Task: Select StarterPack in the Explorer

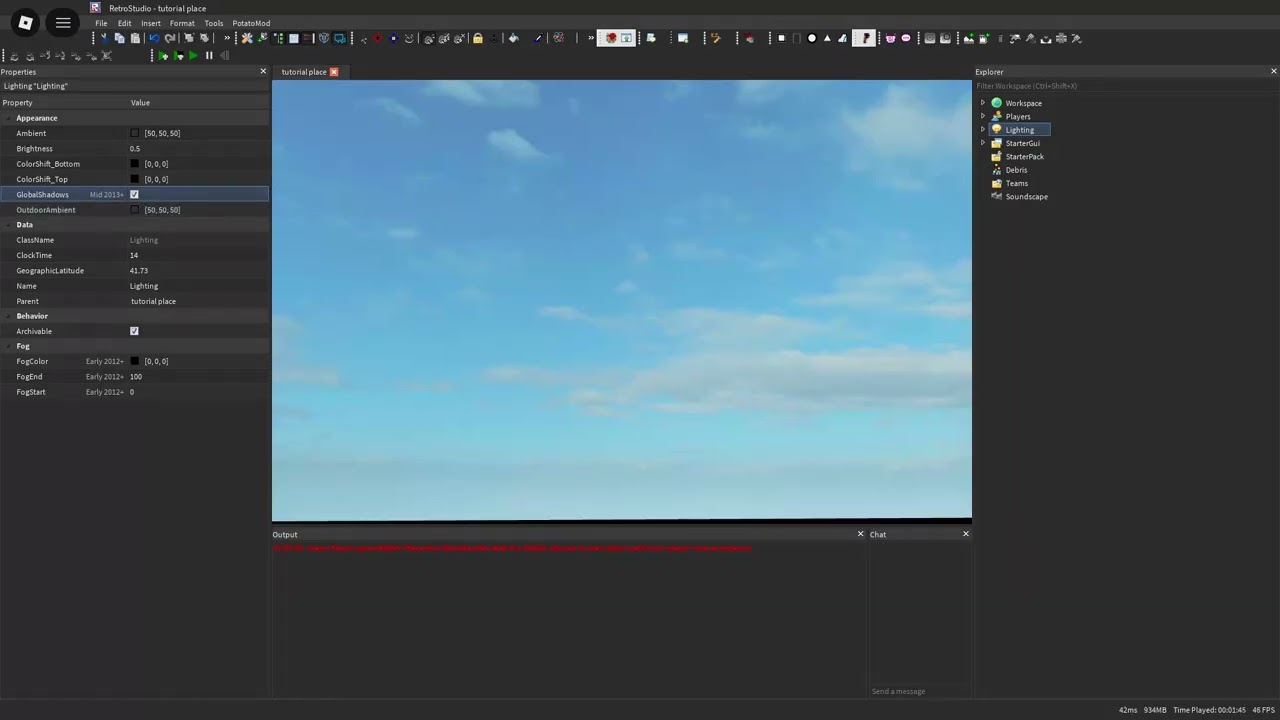Action: pyautogui.click(x=1024, y=157)
